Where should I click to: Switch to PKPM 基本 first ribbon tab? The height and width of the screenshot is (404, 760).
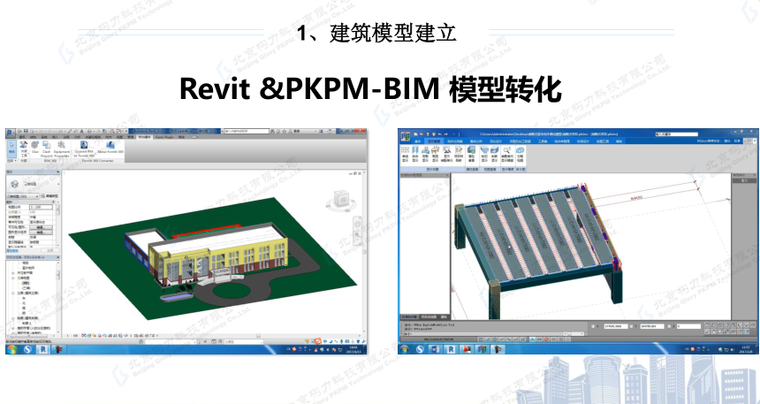point(417,141)
